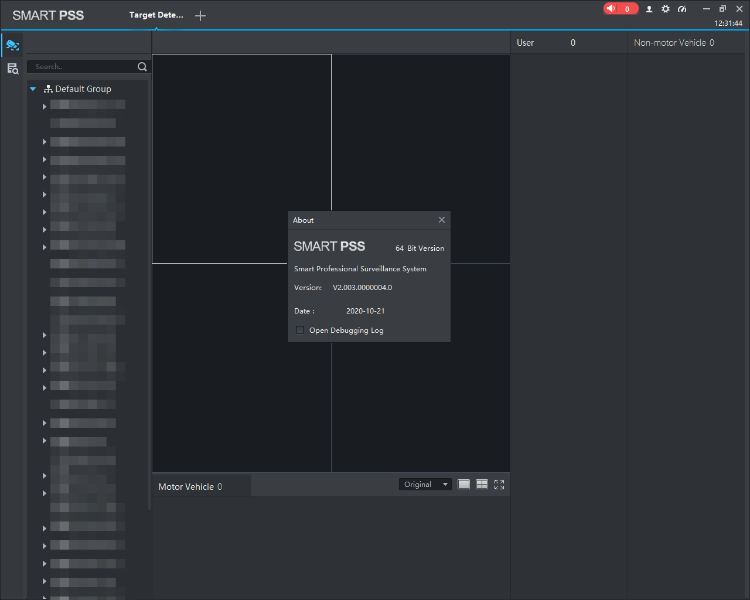
Task: Select the User 0 panel header
Action: 568,43
